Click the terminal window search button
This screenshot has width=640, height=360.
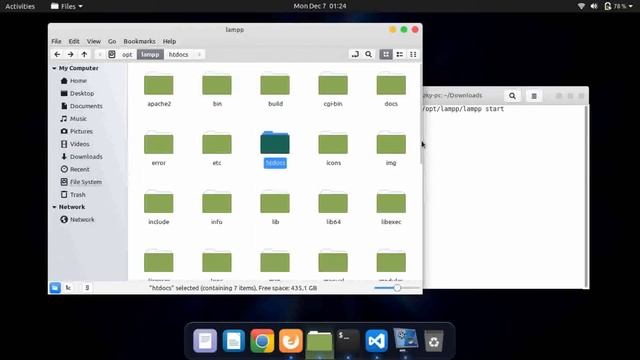click(x=512, y=96)
